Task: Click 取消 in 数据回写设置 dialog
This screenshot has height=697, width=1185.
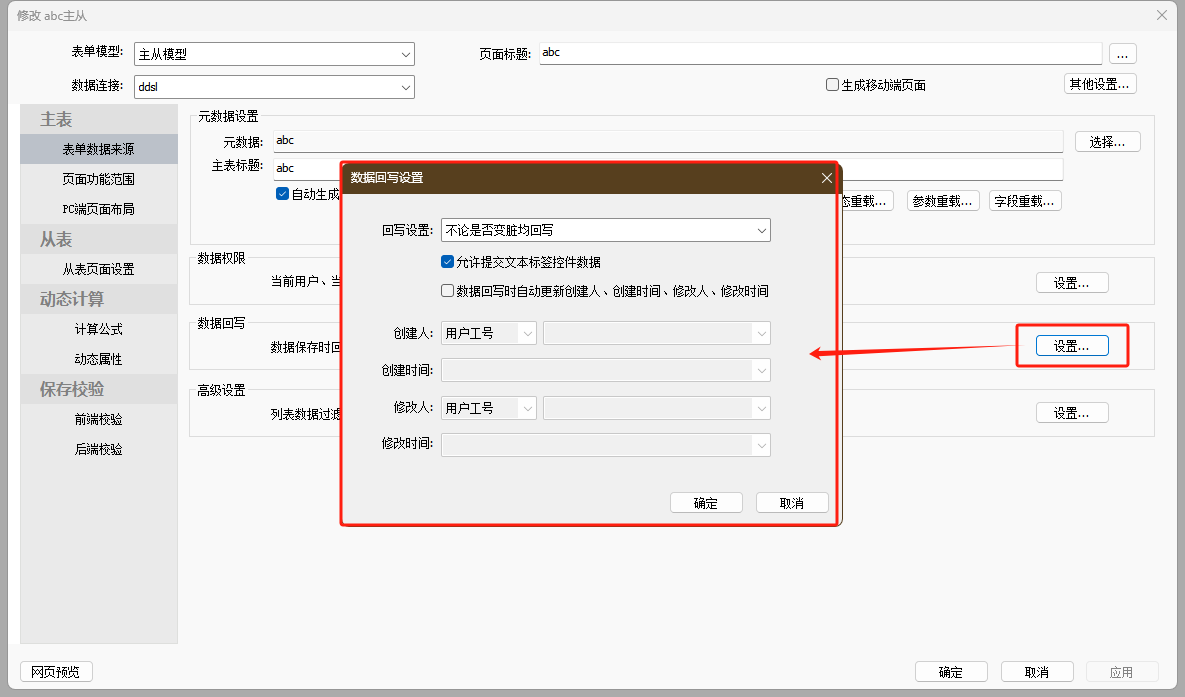Action: point(792,503)
